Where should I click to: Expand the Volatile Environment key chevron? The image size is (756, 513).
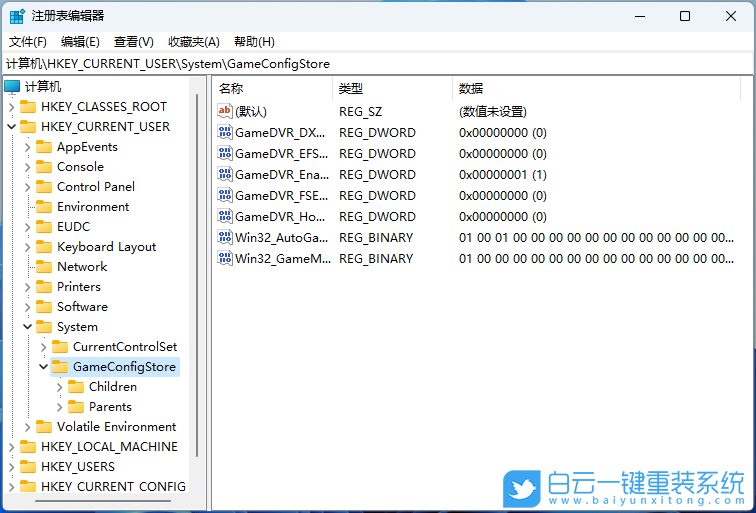(27, 427)
